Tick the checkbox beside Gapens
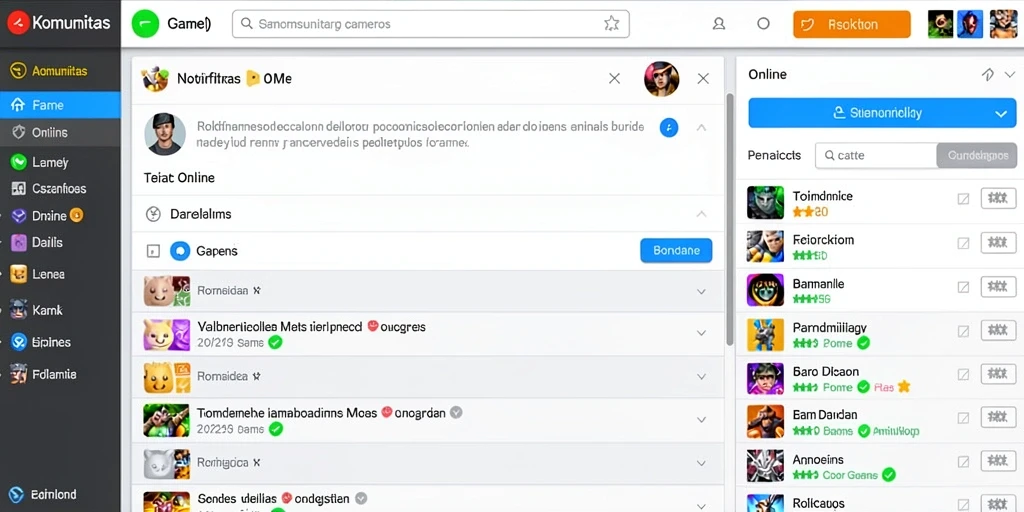The width and height of the screenshot is (1024, 512). point(153,251)
